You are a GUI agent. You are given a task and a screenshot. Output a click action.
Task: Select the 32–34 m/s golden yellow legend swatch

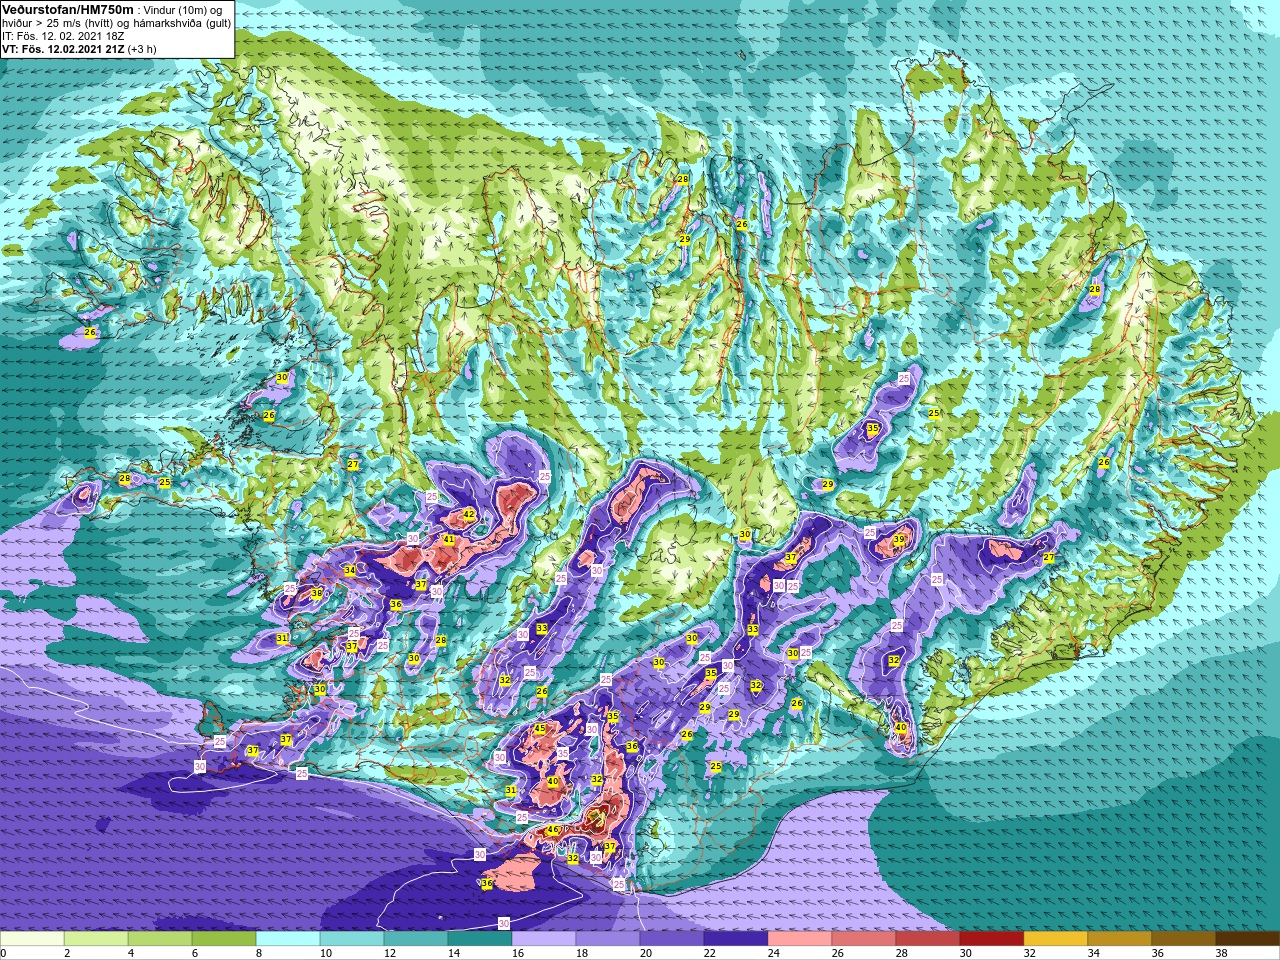1056,940
